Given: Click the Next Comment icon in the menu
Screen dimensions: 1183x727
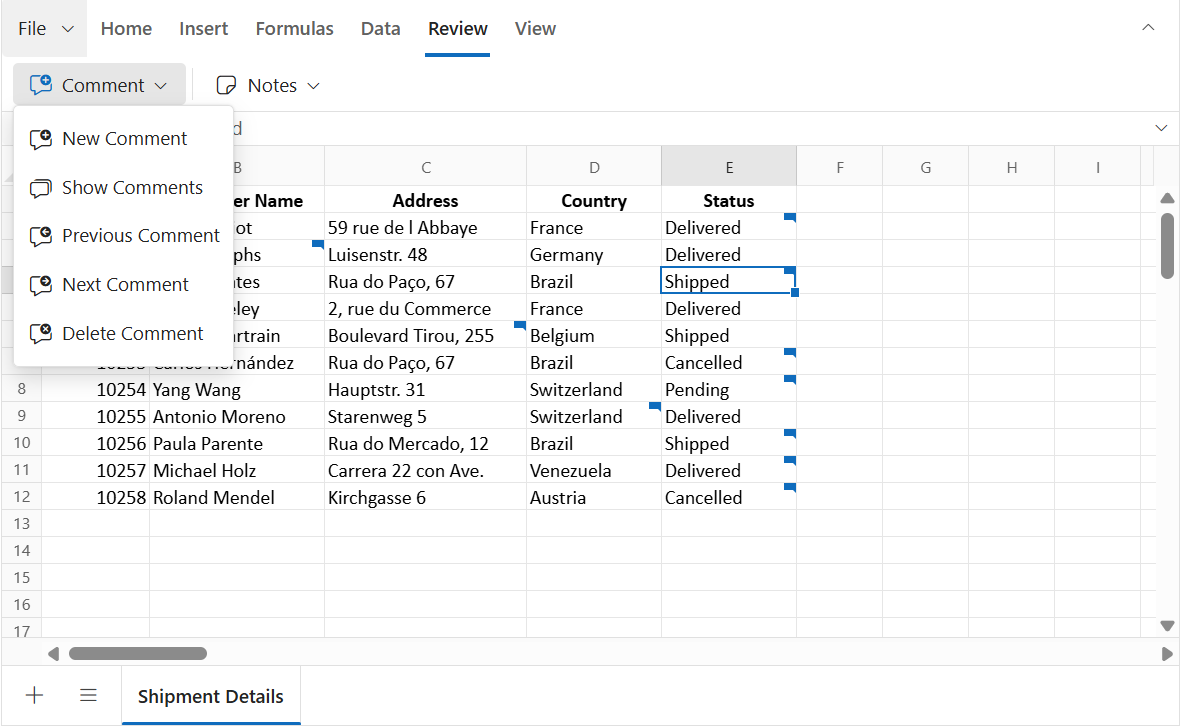Looking at the screenshot, I should coord(41,285).
